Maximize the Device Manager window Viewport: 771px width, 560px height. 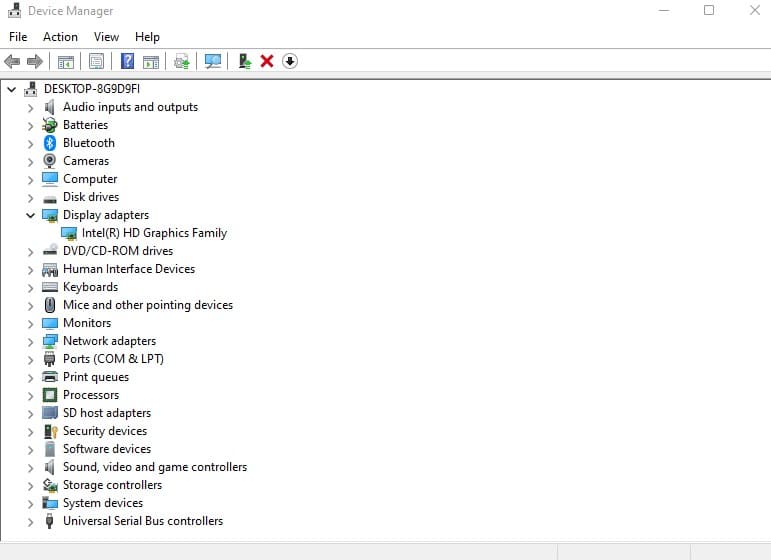tap(709, 10)
